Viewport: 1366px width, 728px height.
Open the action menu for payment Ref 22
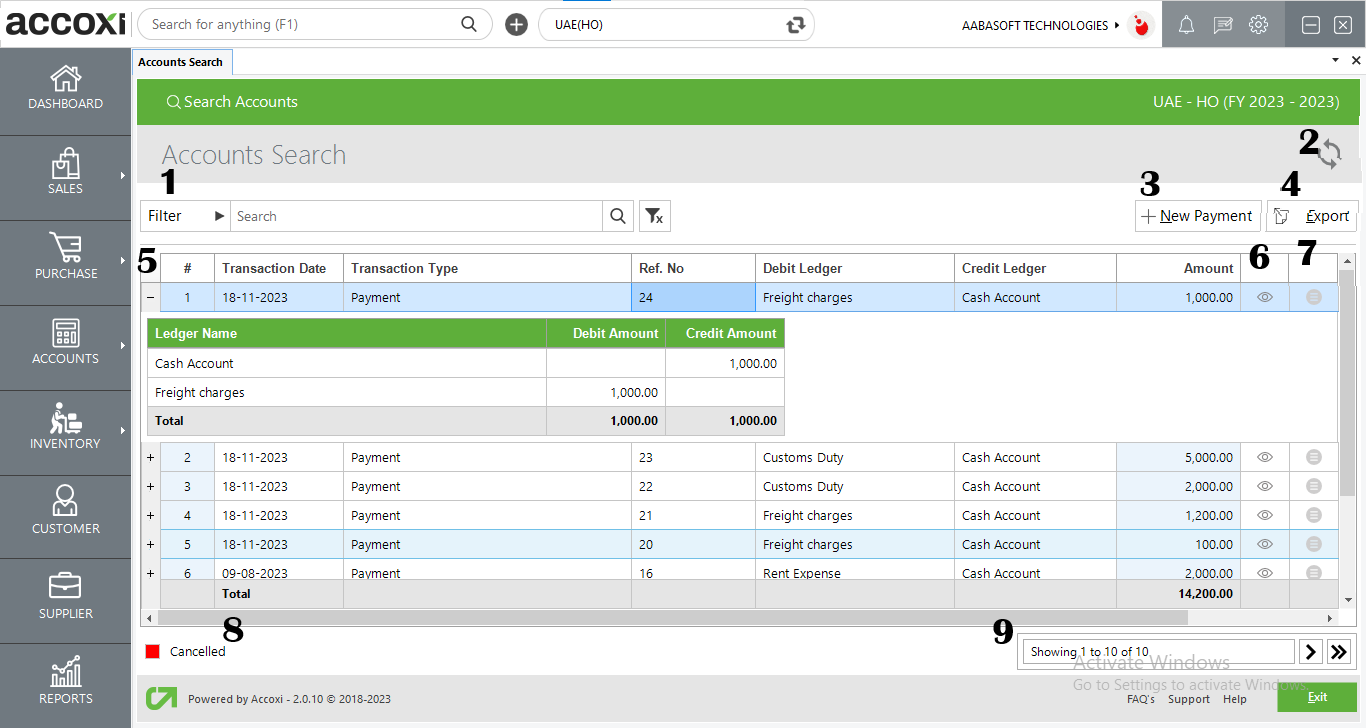1312,486
